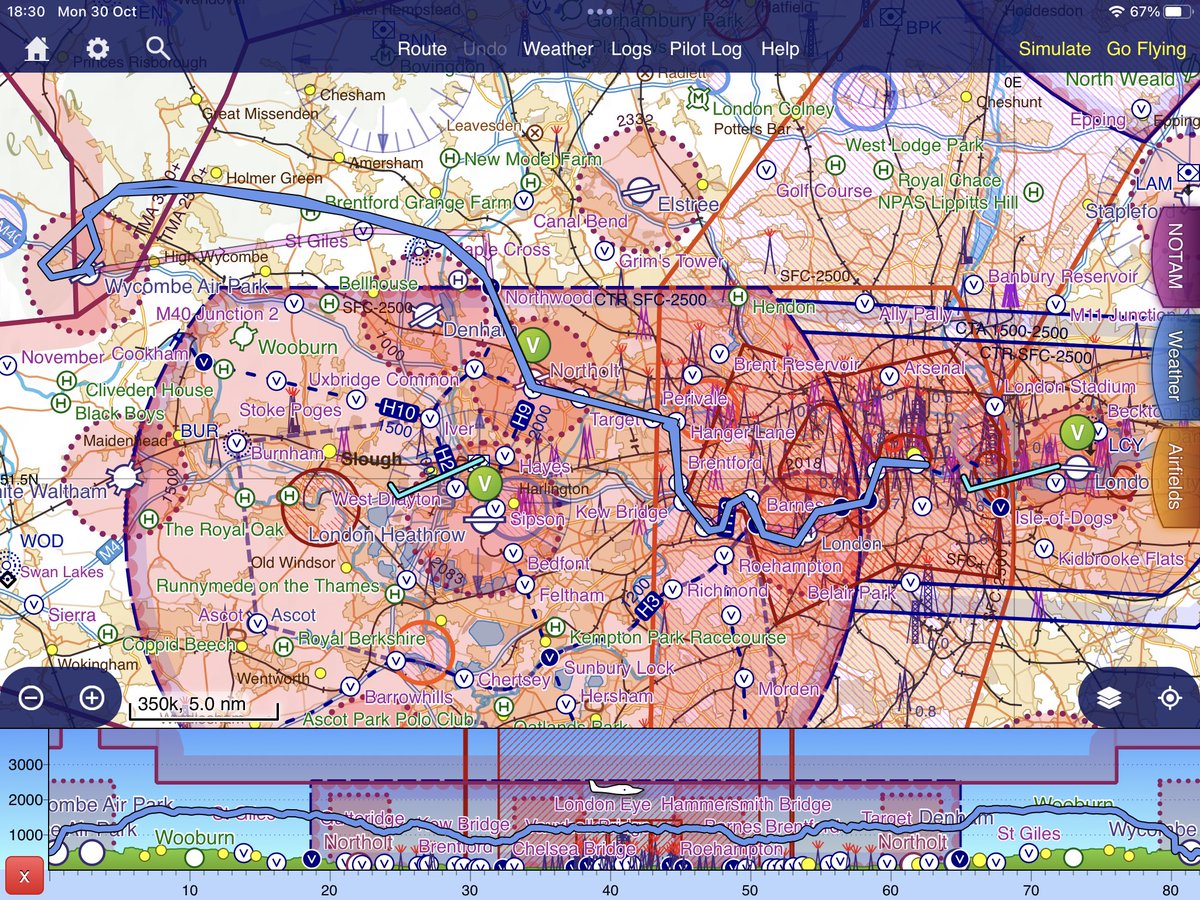
Task: Tap West Lodge Park label
Action: [915, 145]
